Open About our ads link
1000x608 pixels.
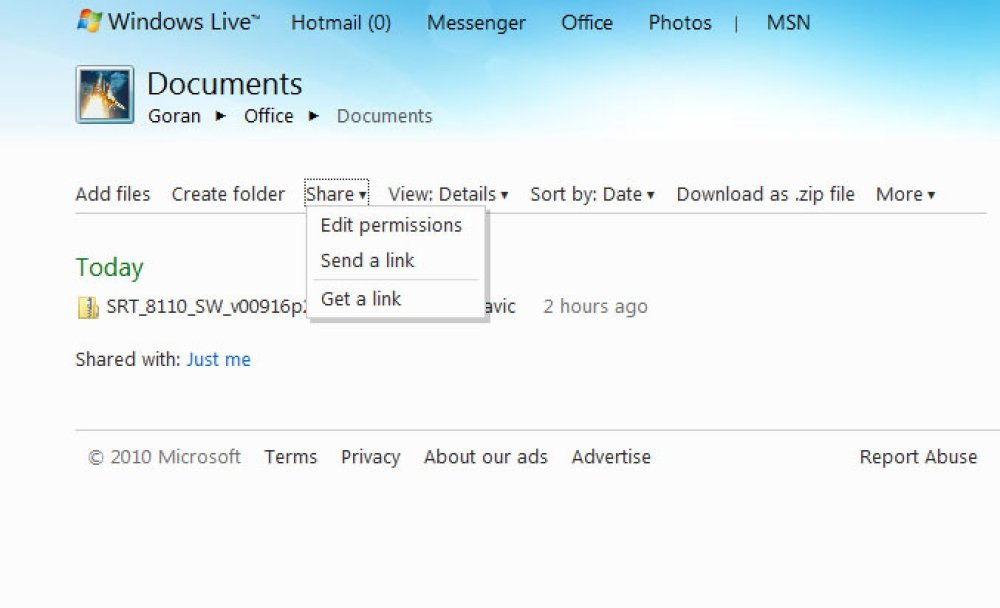coord(485,457)
